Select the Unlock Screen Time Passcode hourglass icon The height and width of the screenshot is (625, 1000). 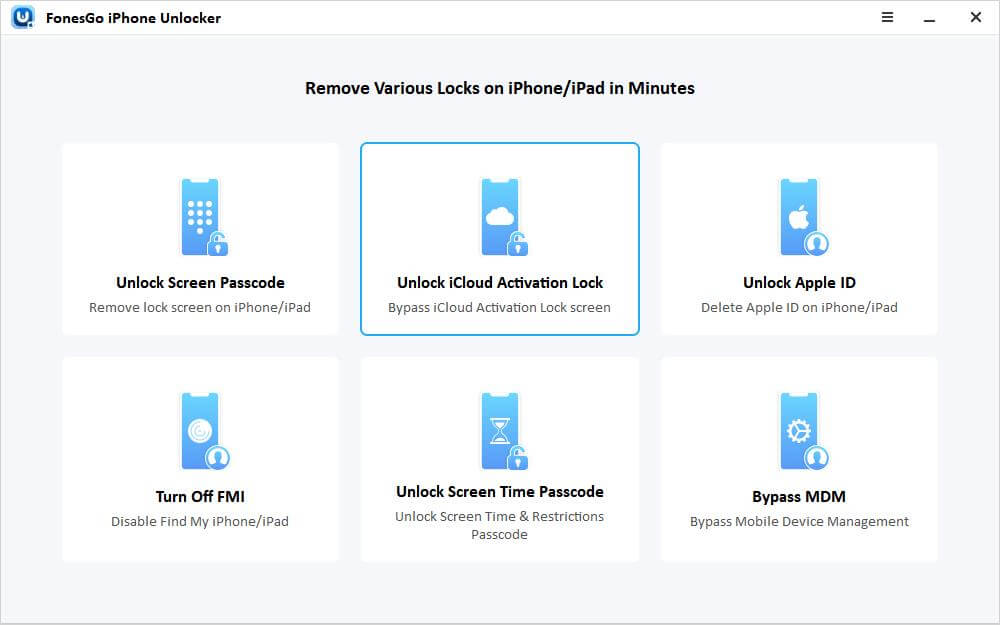click(500, 427)
